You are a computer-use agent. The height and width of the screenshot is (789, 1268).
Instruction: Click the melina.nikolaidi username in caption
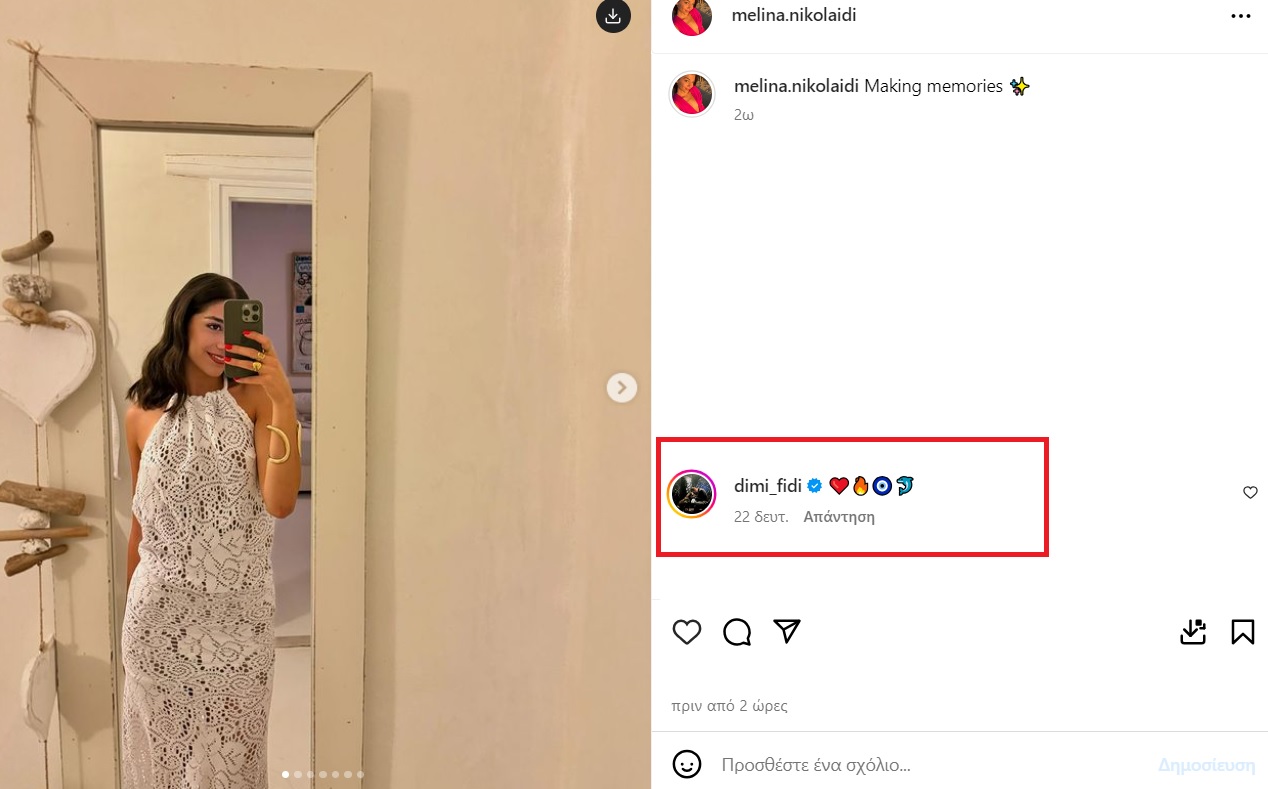coord(797,86)
